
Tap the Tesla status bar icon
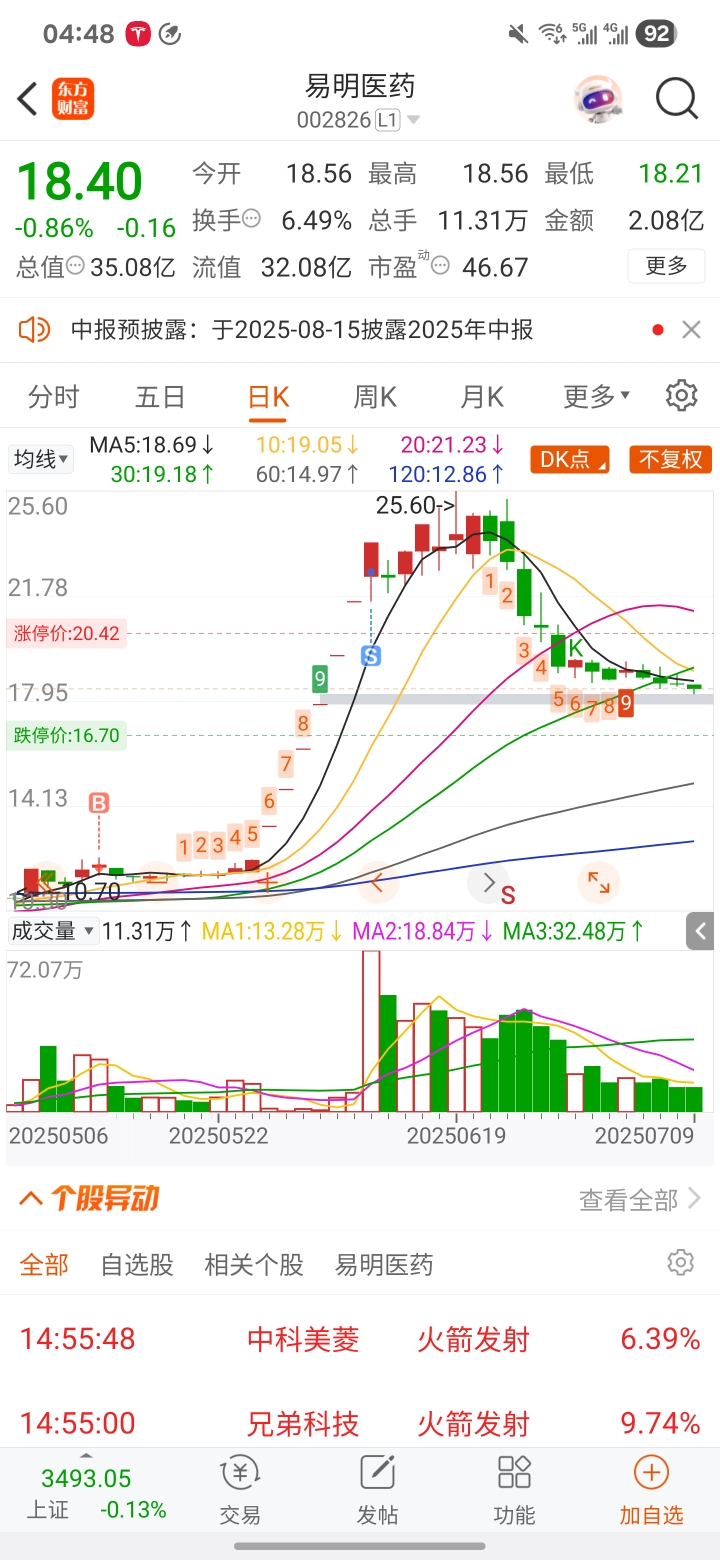[138, 34]
